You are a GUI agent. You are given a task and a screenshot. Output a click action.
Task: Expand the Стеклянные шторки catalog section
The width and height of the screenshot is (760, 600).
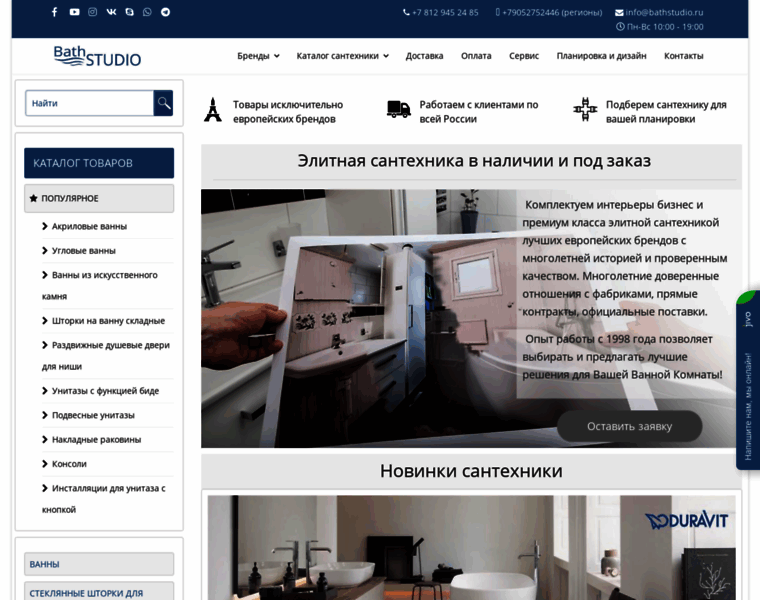tap(99, 591)
